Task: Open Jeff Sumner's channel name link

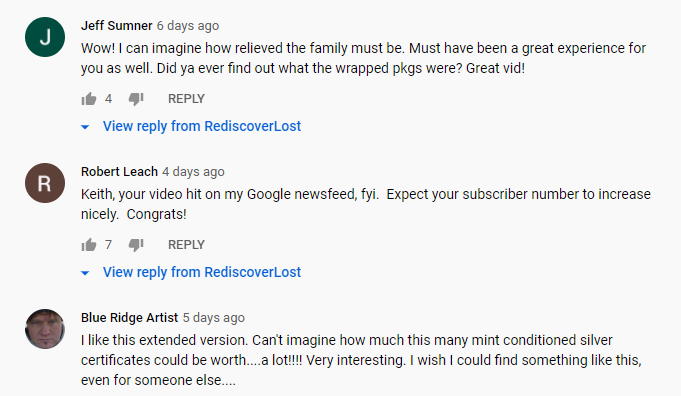Action: tap(116, 26)
